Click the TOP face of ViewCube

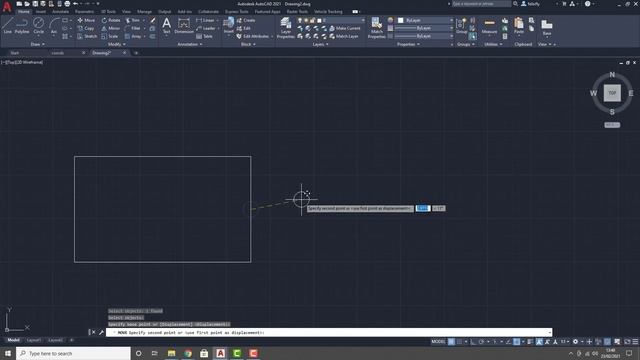click(x=612, y=93)
